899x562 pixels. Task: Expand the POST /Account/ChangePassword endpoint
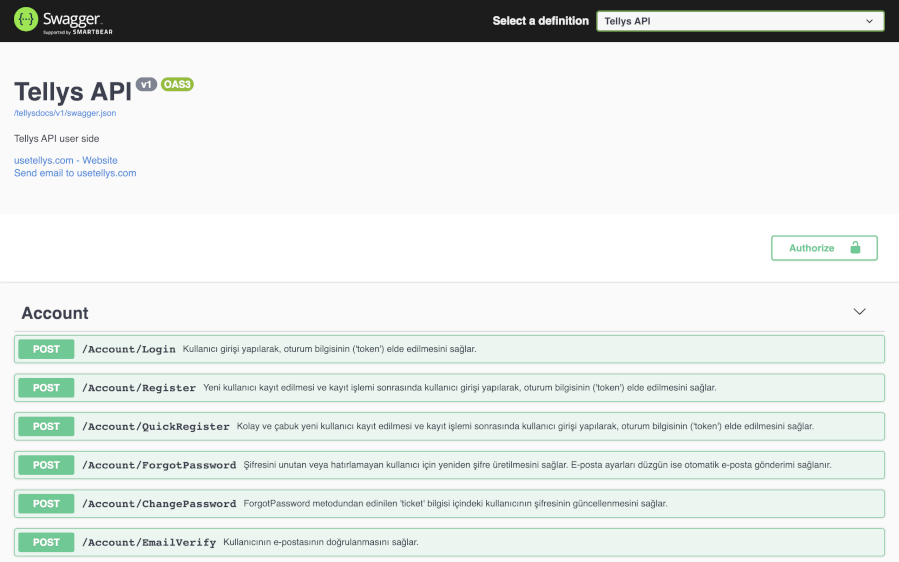coord(159,504)
